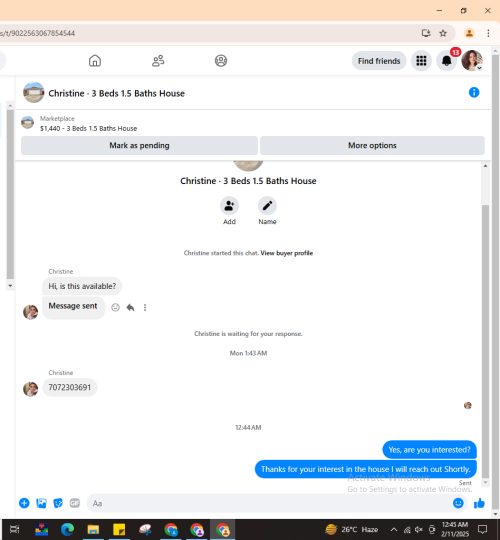
Task: Focus the Aa message input field
Action: (x=270, y=503)
